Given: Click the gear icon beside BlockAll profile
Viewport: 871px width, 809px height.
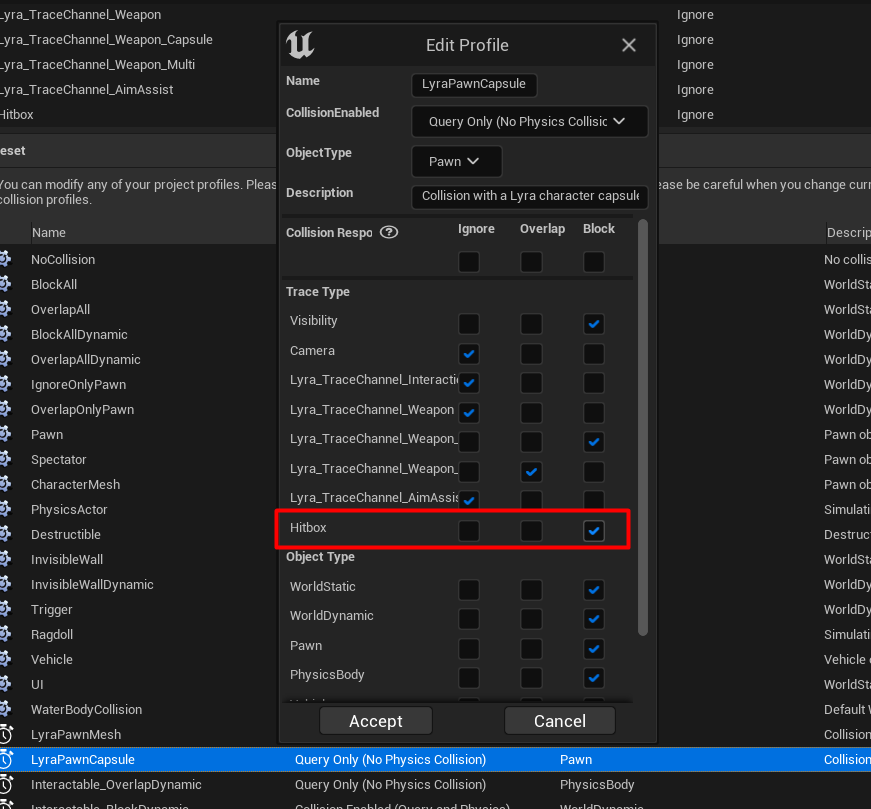Looking at the screenshot, I should click(5, 284).
